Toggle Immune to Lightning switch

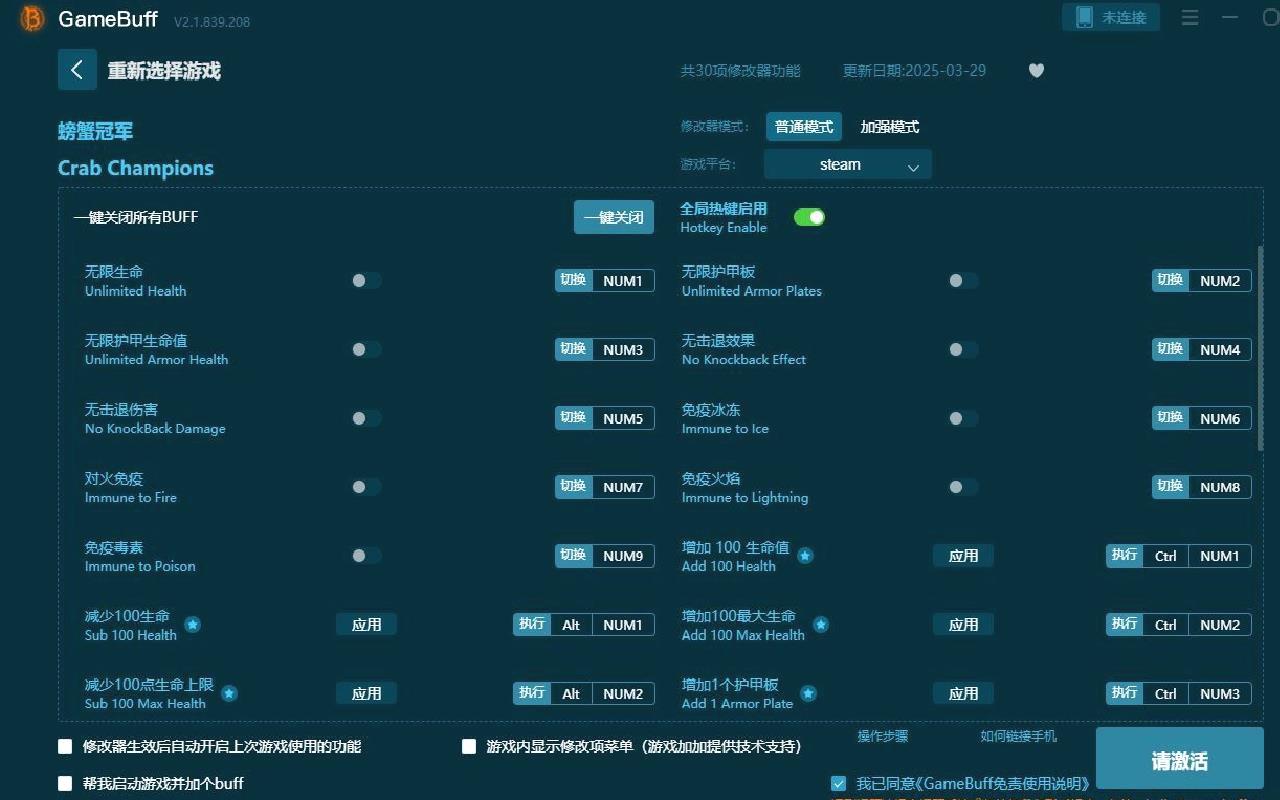click(963, 487)
